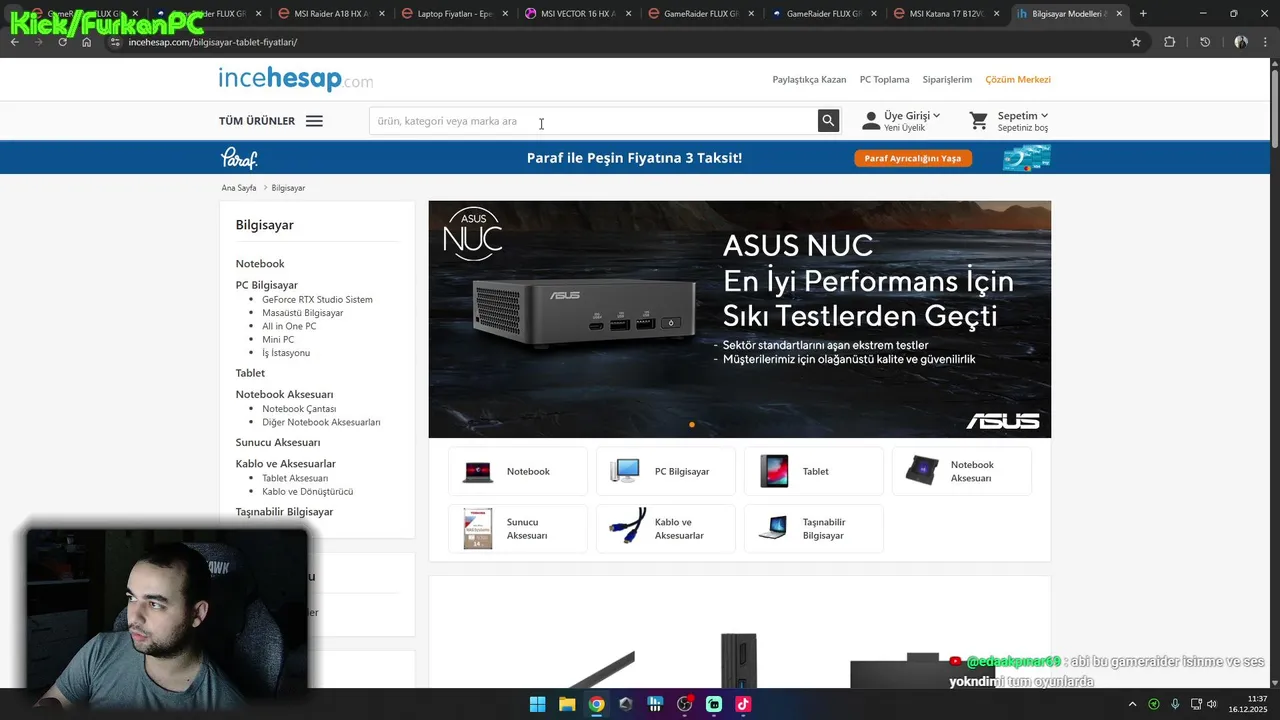Click the orange carousel dot on banner
1280x720 pixels.
pos(692,425)
